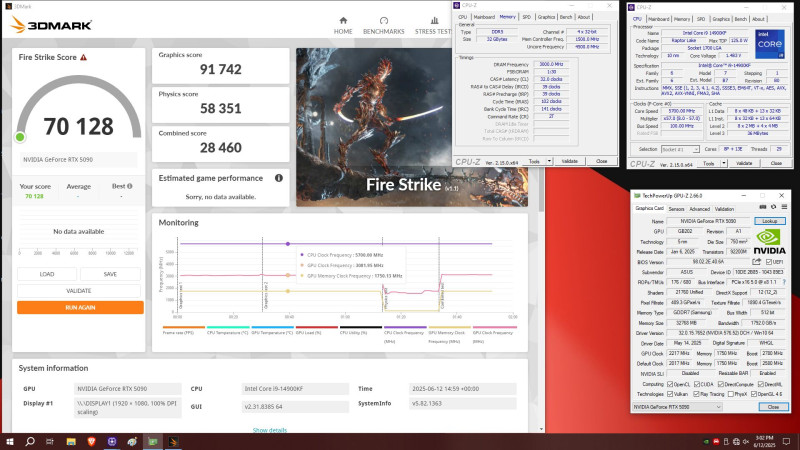Click the Close button in GPU-Z window
The width and height of the screenshot is (800, 450).
(773, 407)
